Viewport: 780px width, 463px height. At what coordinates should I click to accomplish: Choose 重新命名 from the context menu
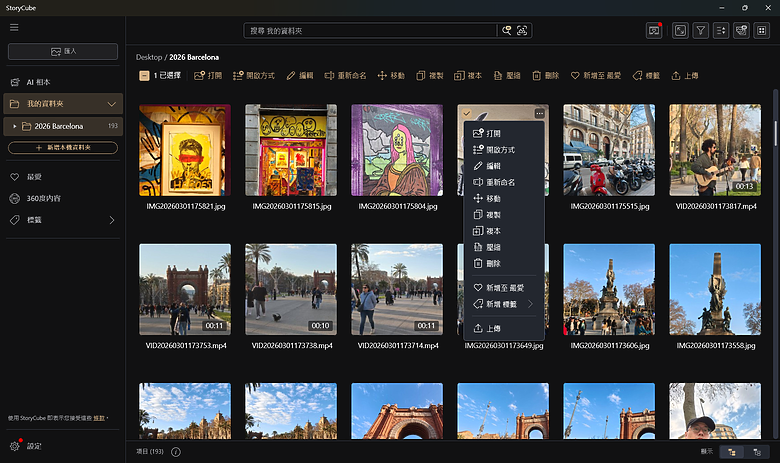[x=499, y=182]
